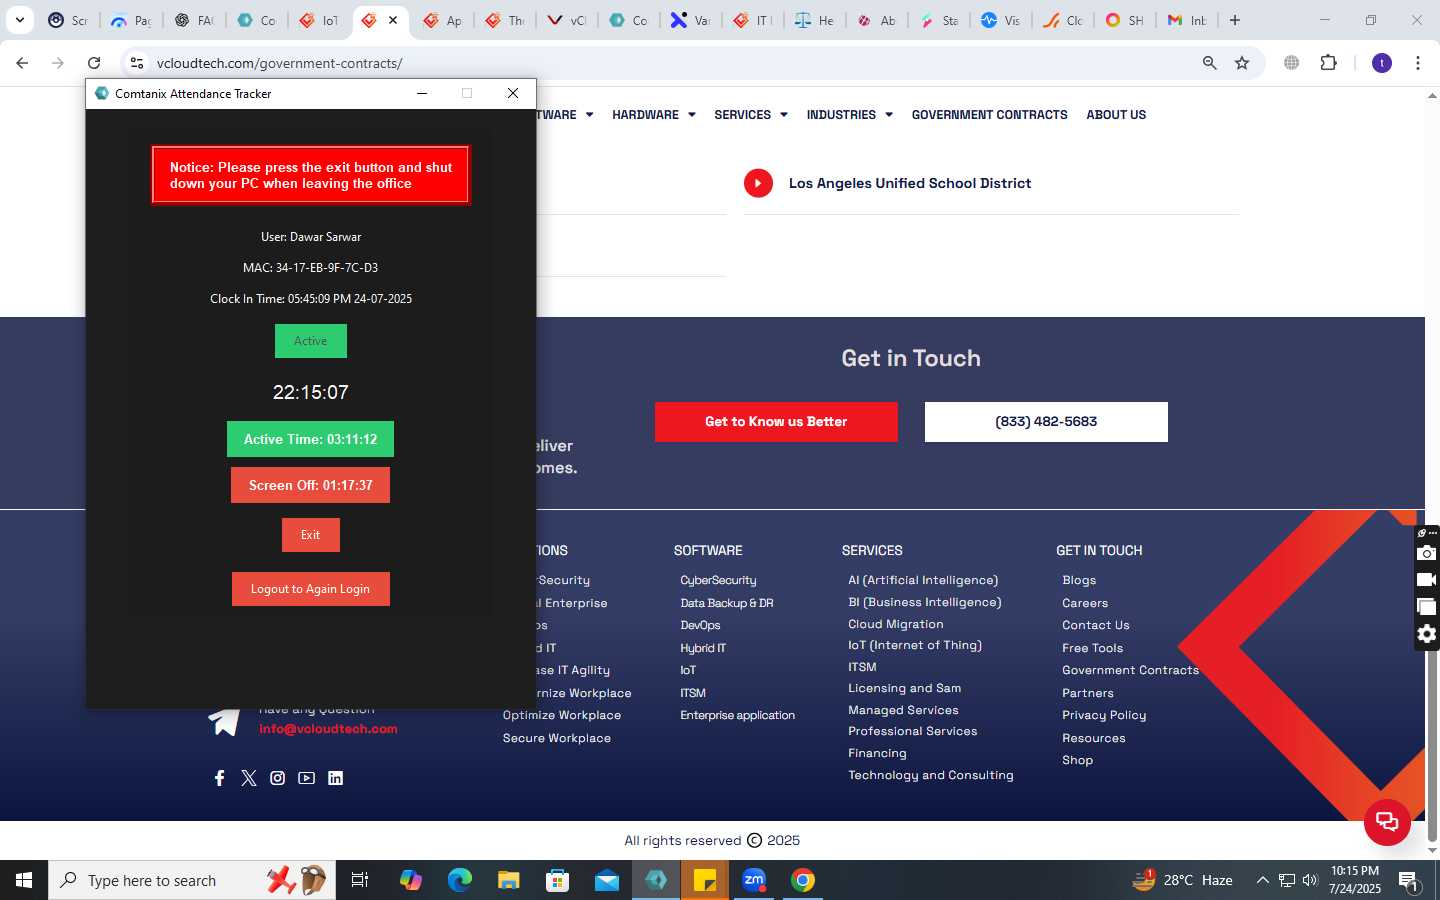Click the green Active status button
Image resolution: width=1440 pixels, height=900 pixels.
(310, 341)
